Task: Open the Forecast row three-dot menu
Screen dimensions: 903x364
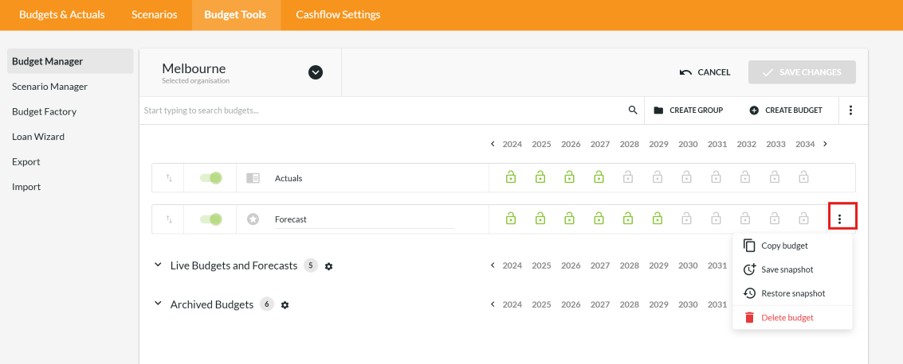Action: (840, 219)
